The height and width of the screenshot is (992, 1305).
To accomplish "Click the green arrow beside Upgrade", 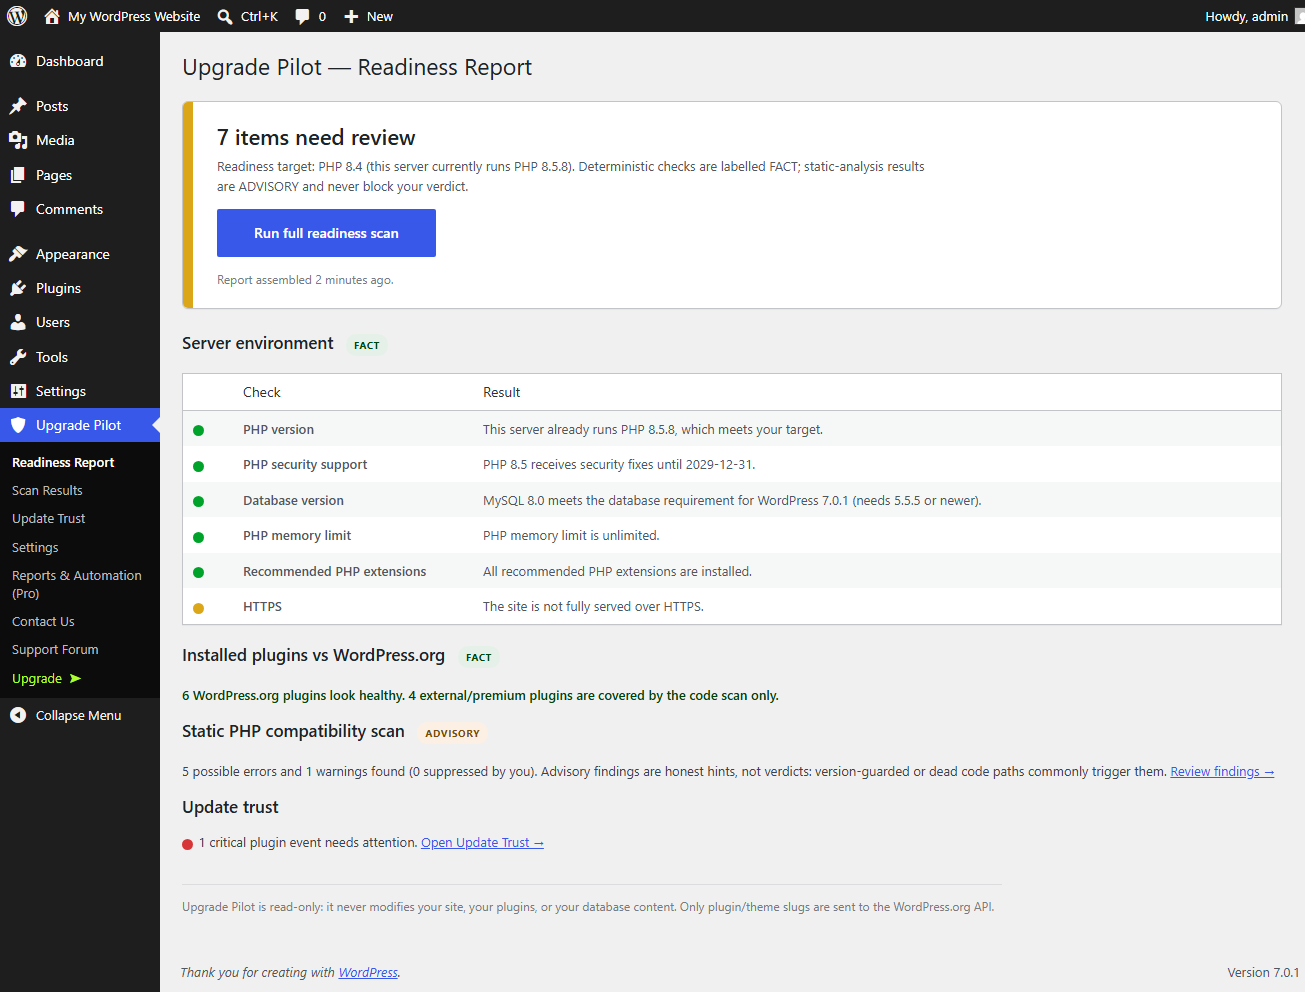I will click(75, 678).
